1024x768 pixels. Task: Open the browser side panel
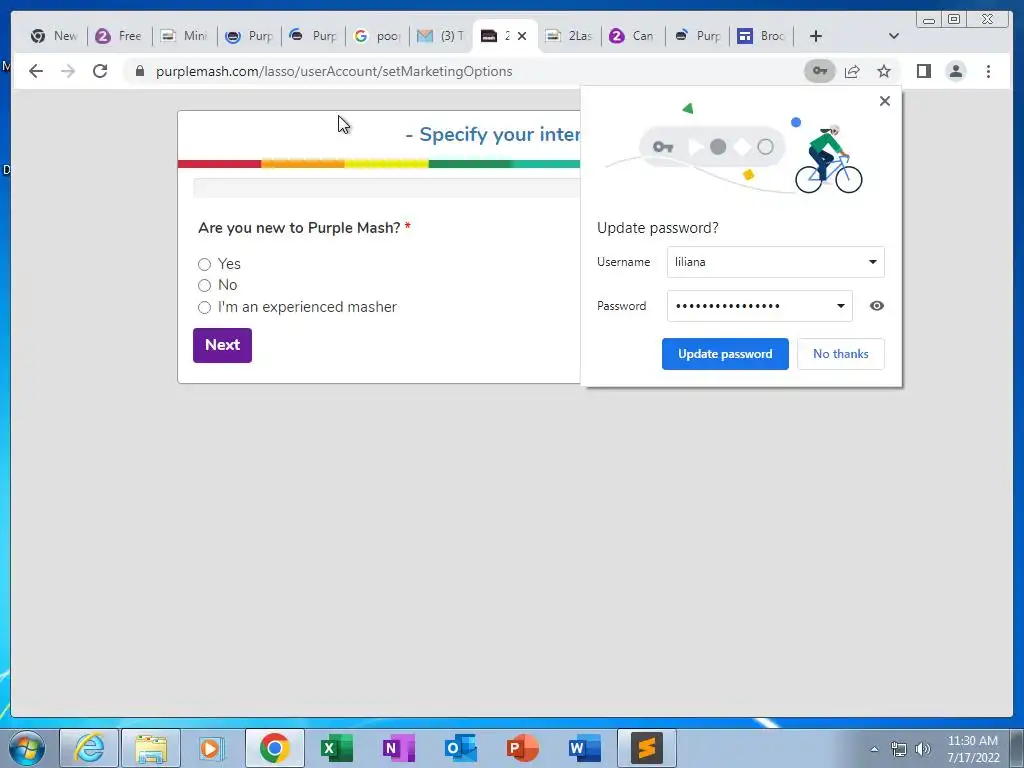[923, 71]
